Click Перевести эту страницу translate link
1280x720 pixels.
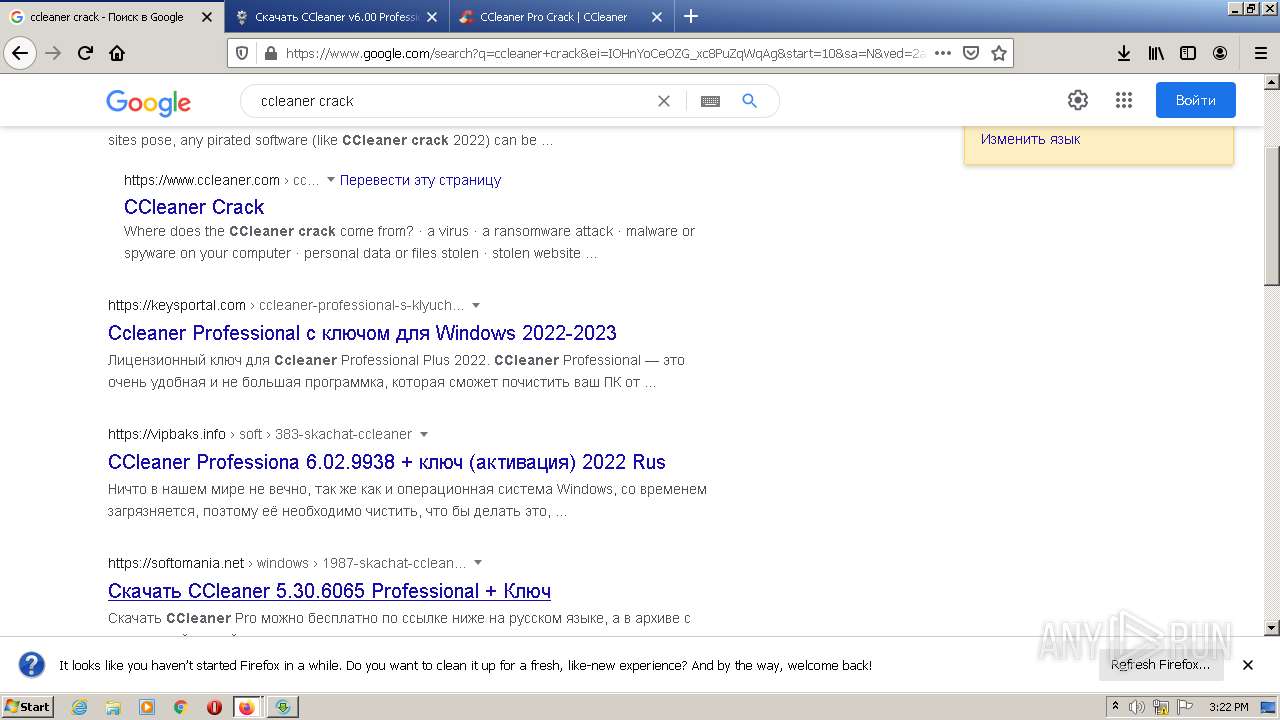pos(420,180)
